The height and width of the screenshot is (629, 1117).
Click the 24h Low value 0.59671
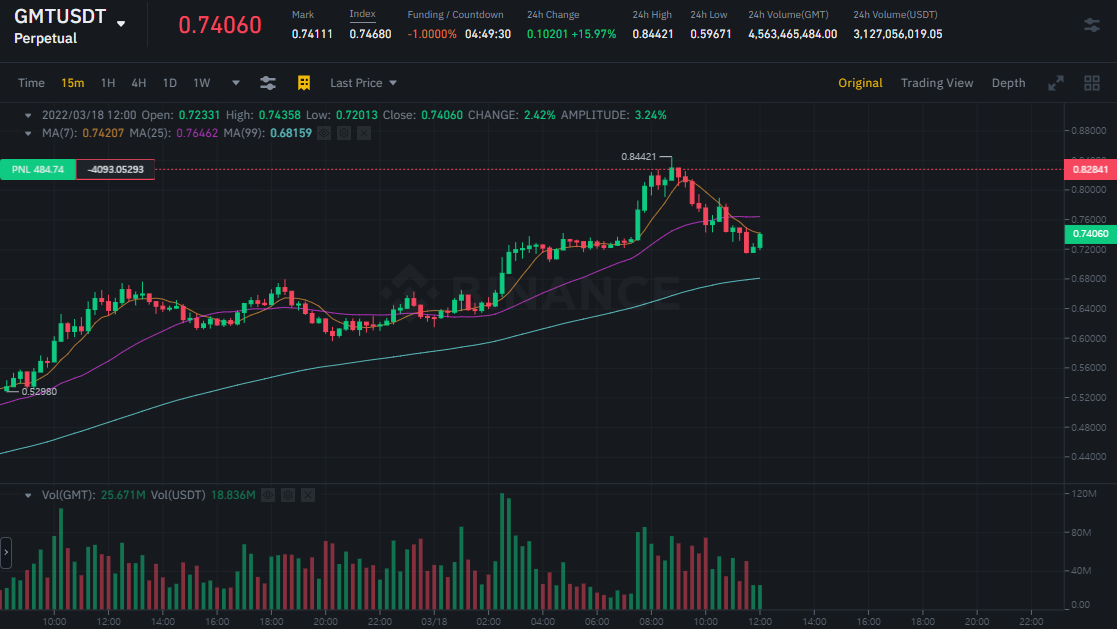[710, 34]
